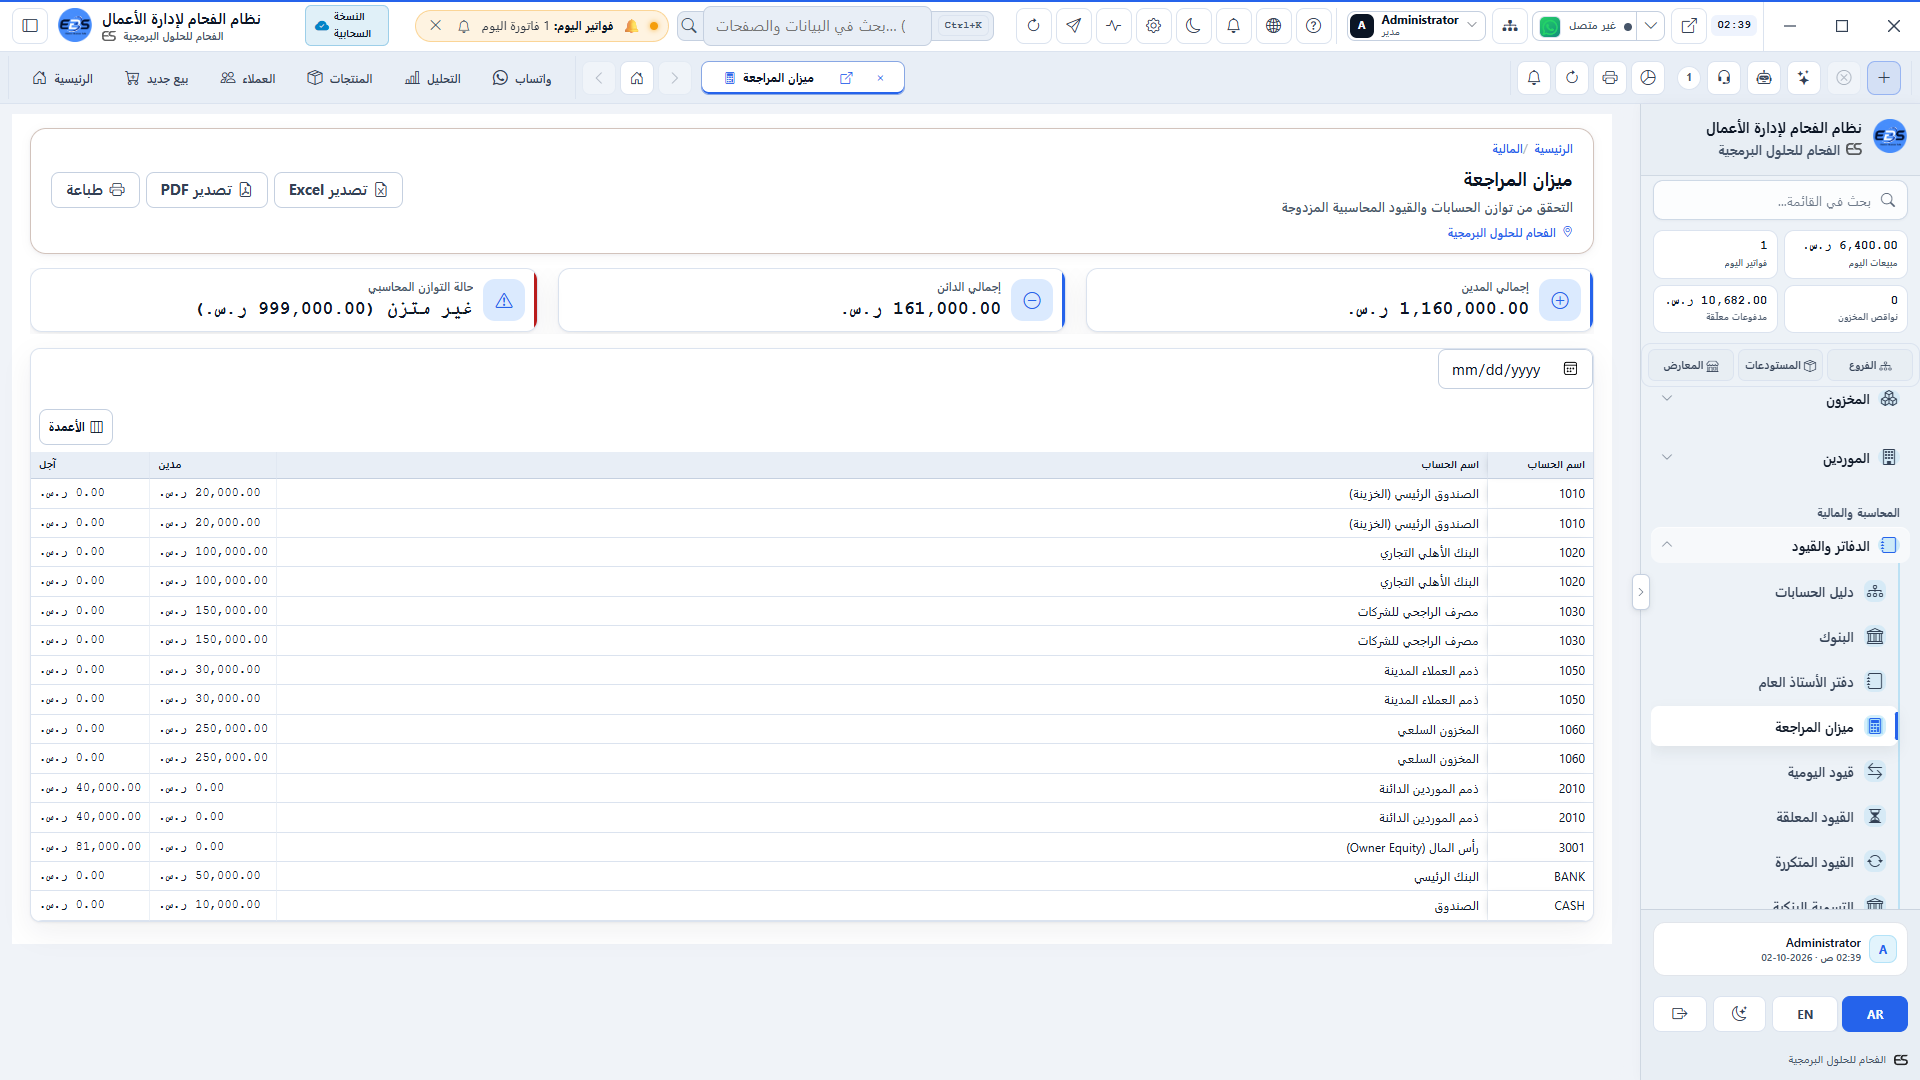The image size is (1920, 1080).
Task: Click the globe language icon
Action: (x=1273, y=26)
